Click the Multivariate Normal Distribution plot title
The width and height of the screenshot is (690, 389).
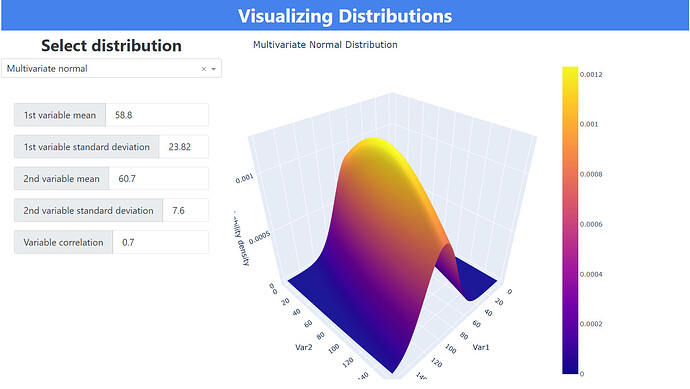[325, 44]
